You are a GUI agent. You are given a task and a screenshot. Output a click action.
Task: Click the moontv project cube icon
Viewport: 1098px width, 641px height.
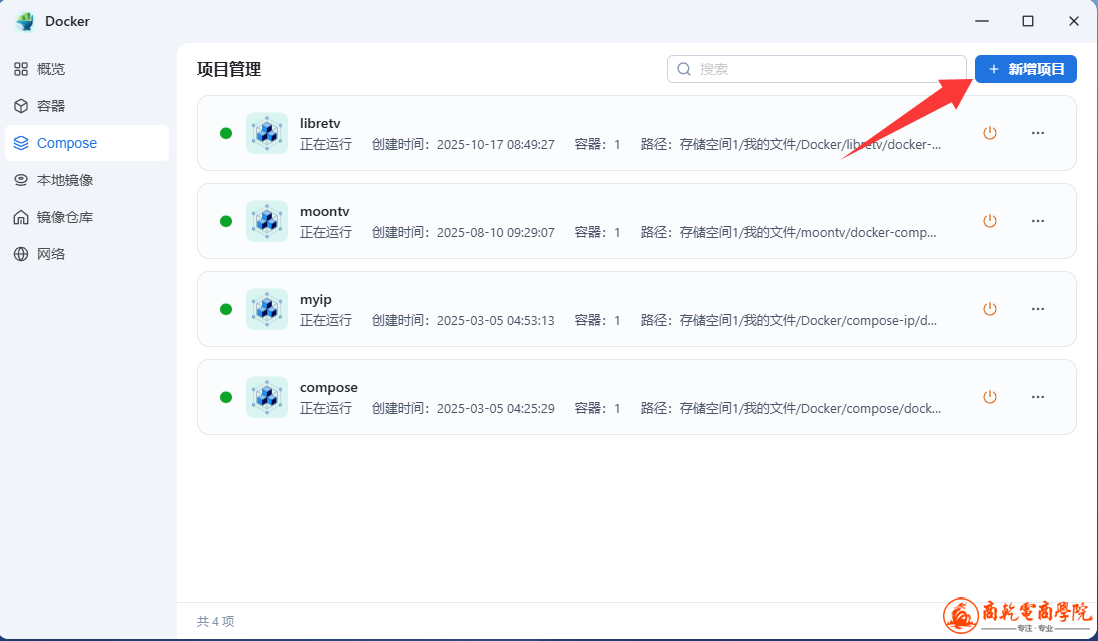266,221
